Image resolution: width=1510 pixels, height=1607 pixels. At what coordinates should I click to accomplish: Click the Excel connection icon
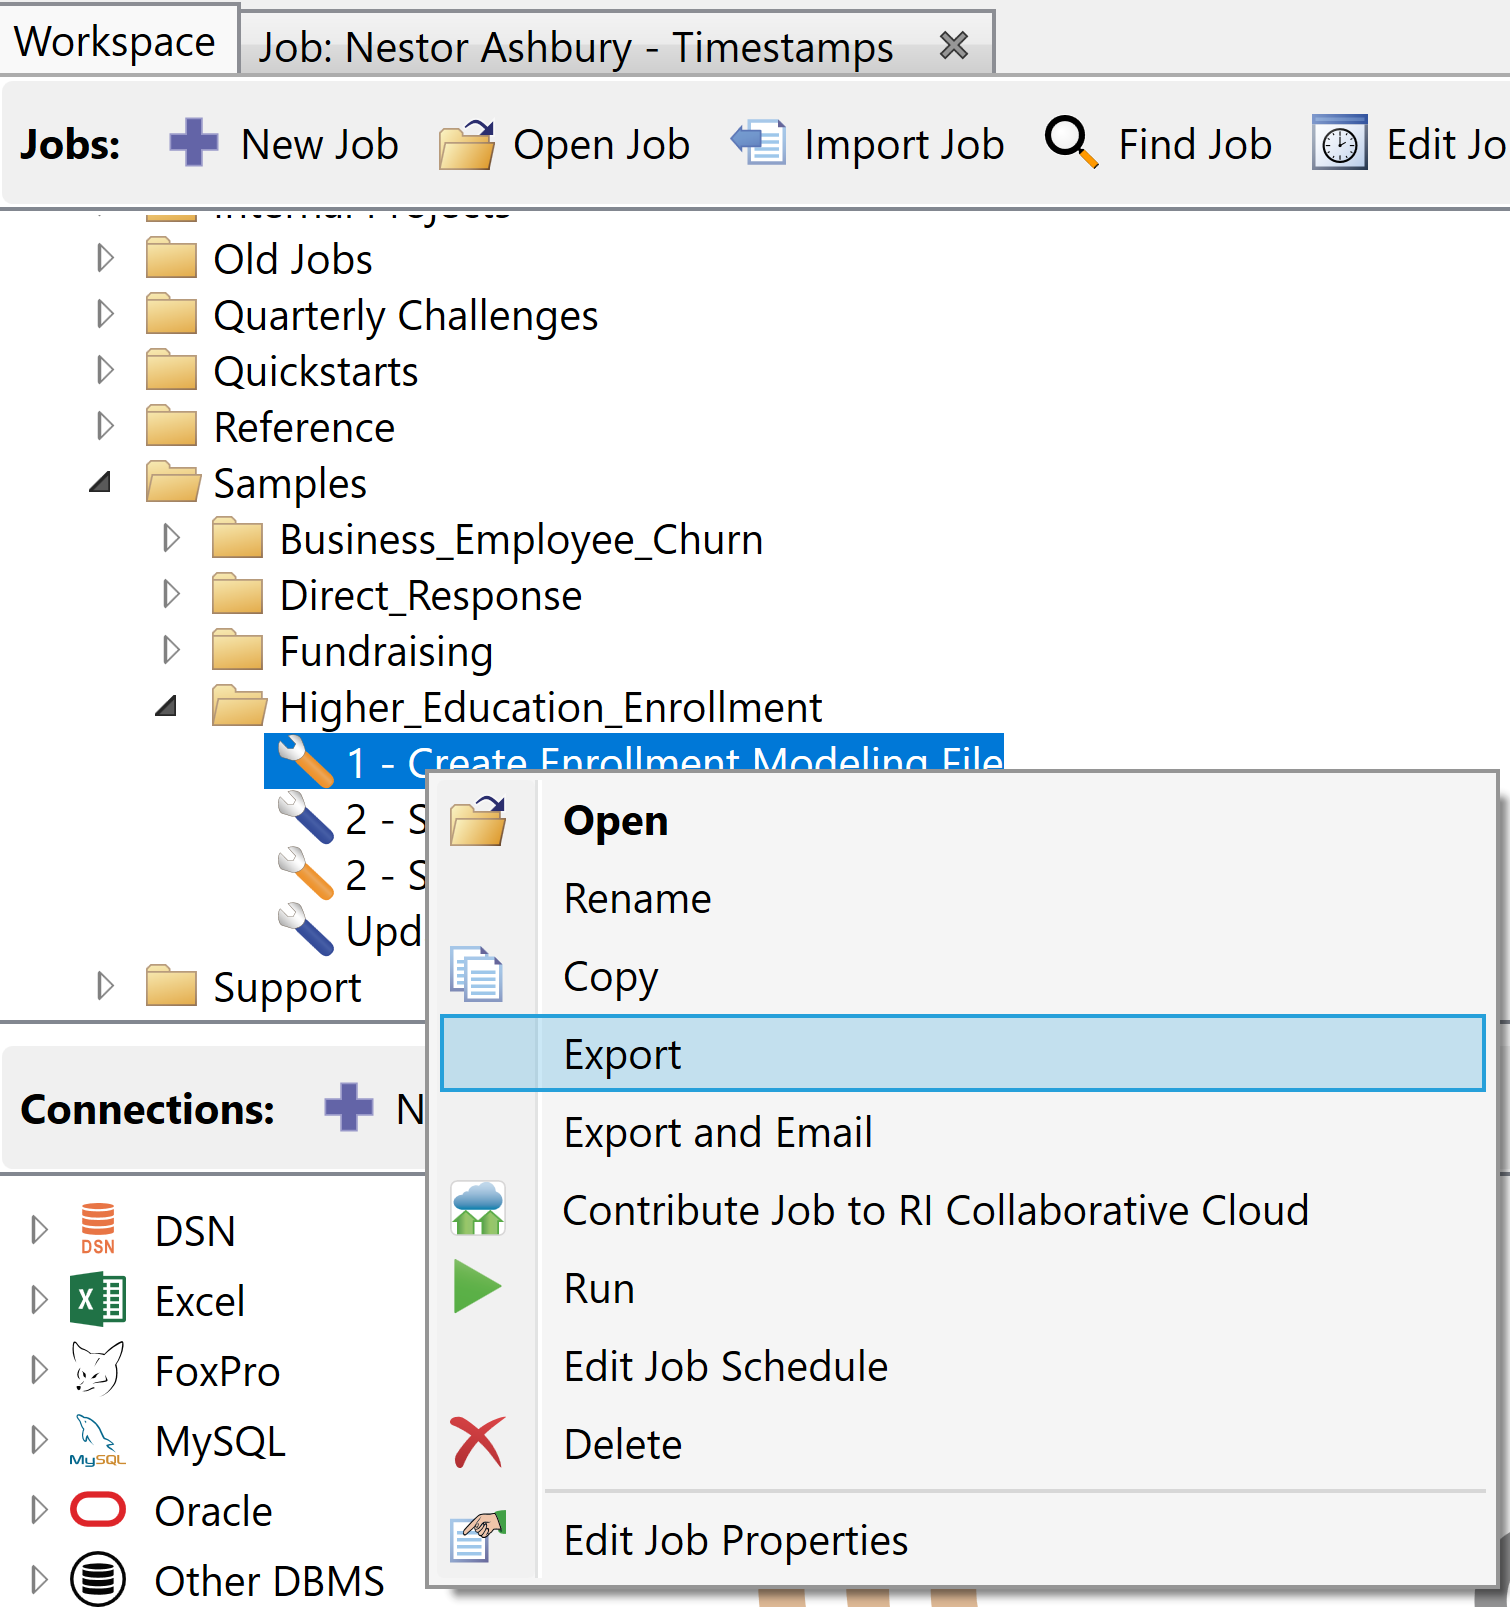[x=98, y=1299]
